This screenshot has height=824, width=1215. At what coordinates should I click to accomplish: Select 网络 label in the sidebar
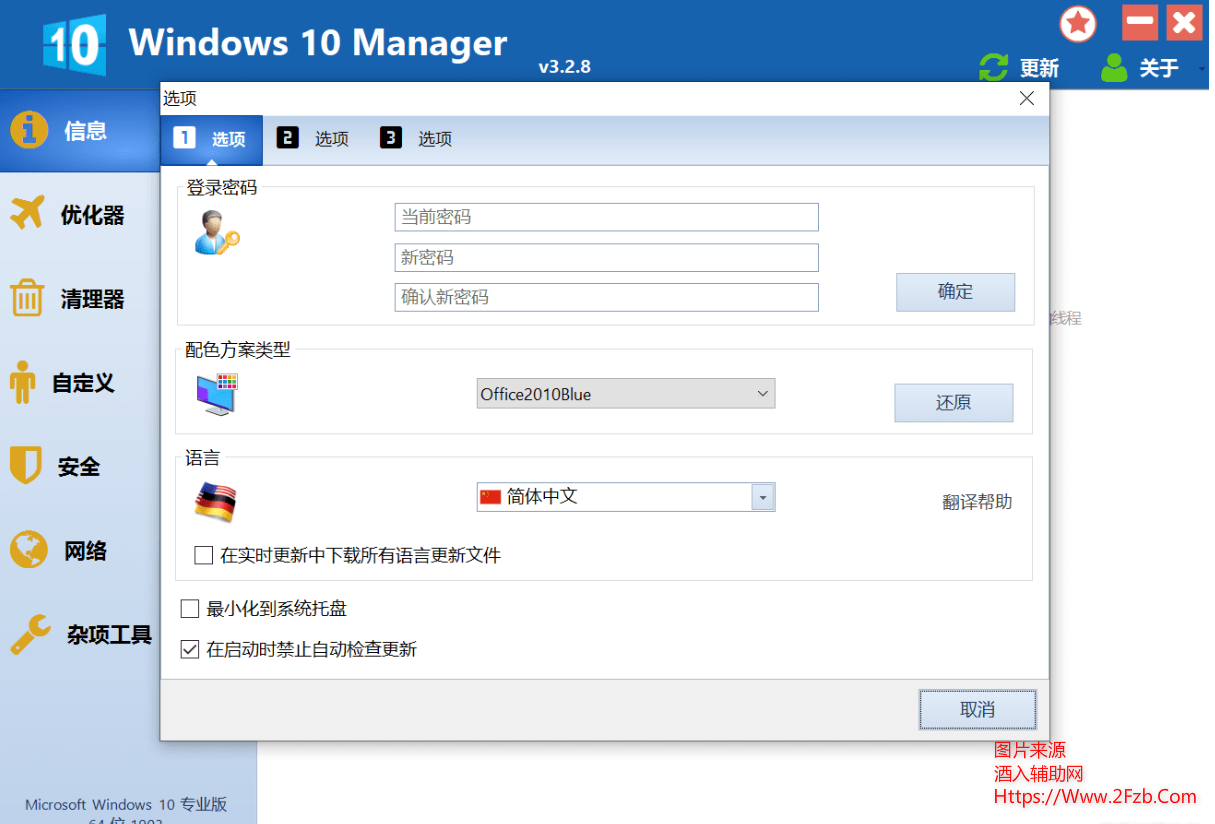point(85,551)
